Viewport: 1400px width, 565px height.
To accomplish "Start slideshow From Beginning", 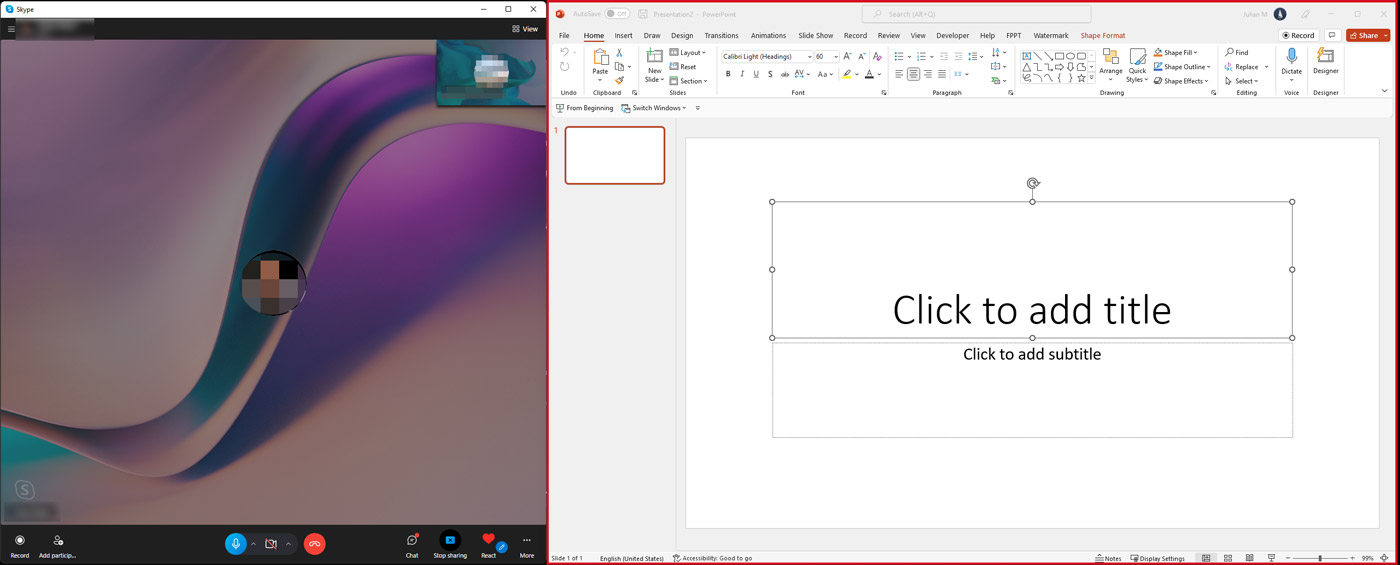I will tap(585, 108).
